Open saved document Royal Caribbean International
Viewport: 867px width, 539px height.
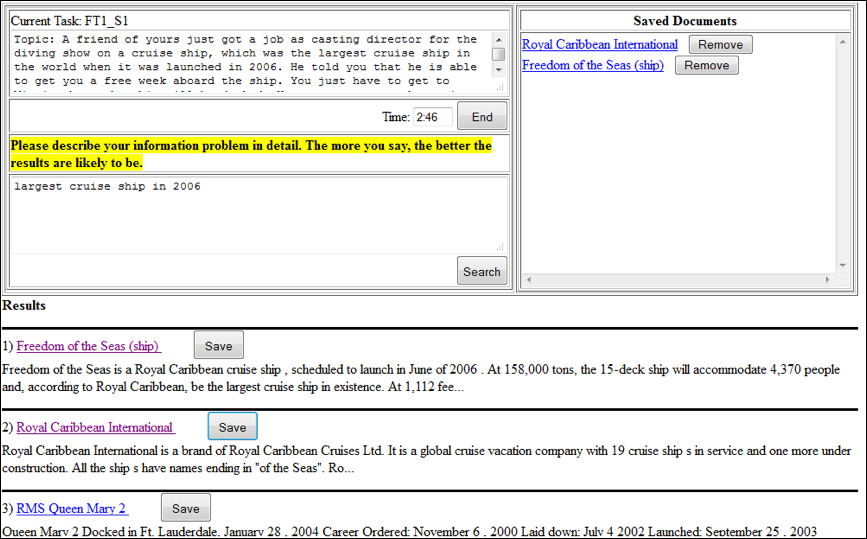coord(599,44)
